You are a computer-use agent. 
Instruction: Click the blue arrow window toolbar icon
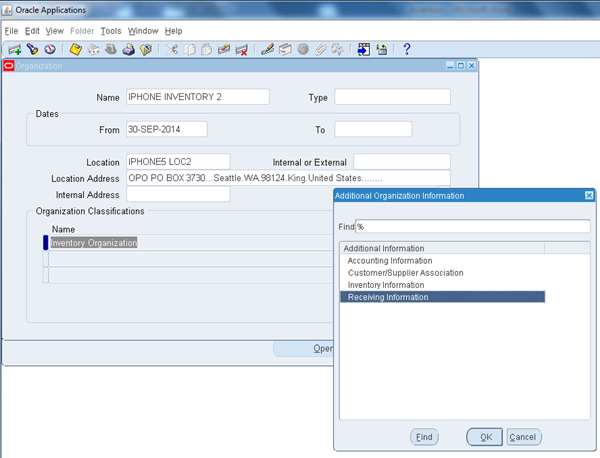tap(364, 49)
